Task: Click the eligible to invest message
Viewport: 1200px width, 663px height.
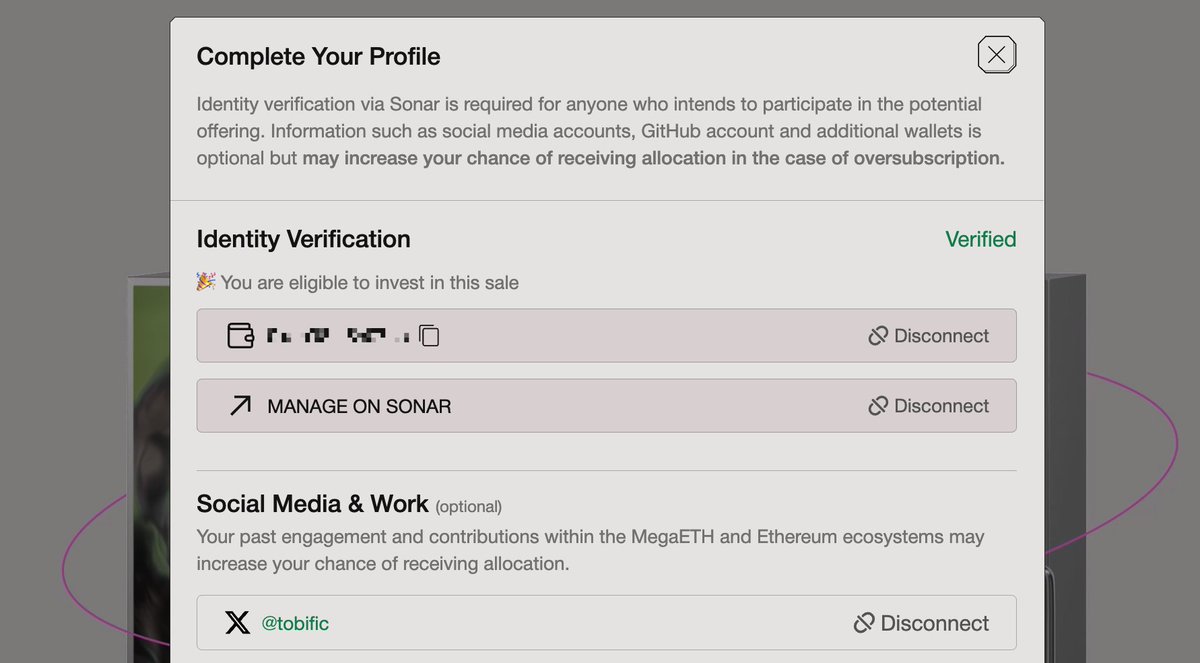Action: pos(357,283)
